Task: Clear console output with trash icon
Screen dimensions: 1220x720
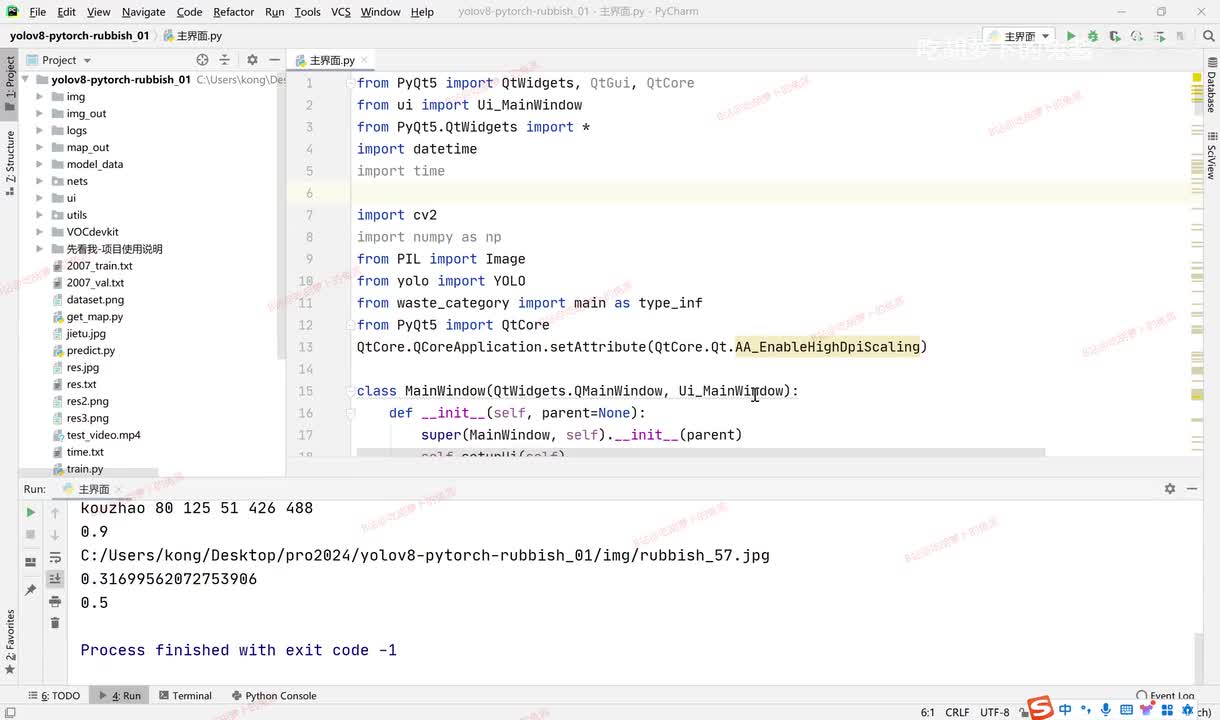Action: pos(55,623)
